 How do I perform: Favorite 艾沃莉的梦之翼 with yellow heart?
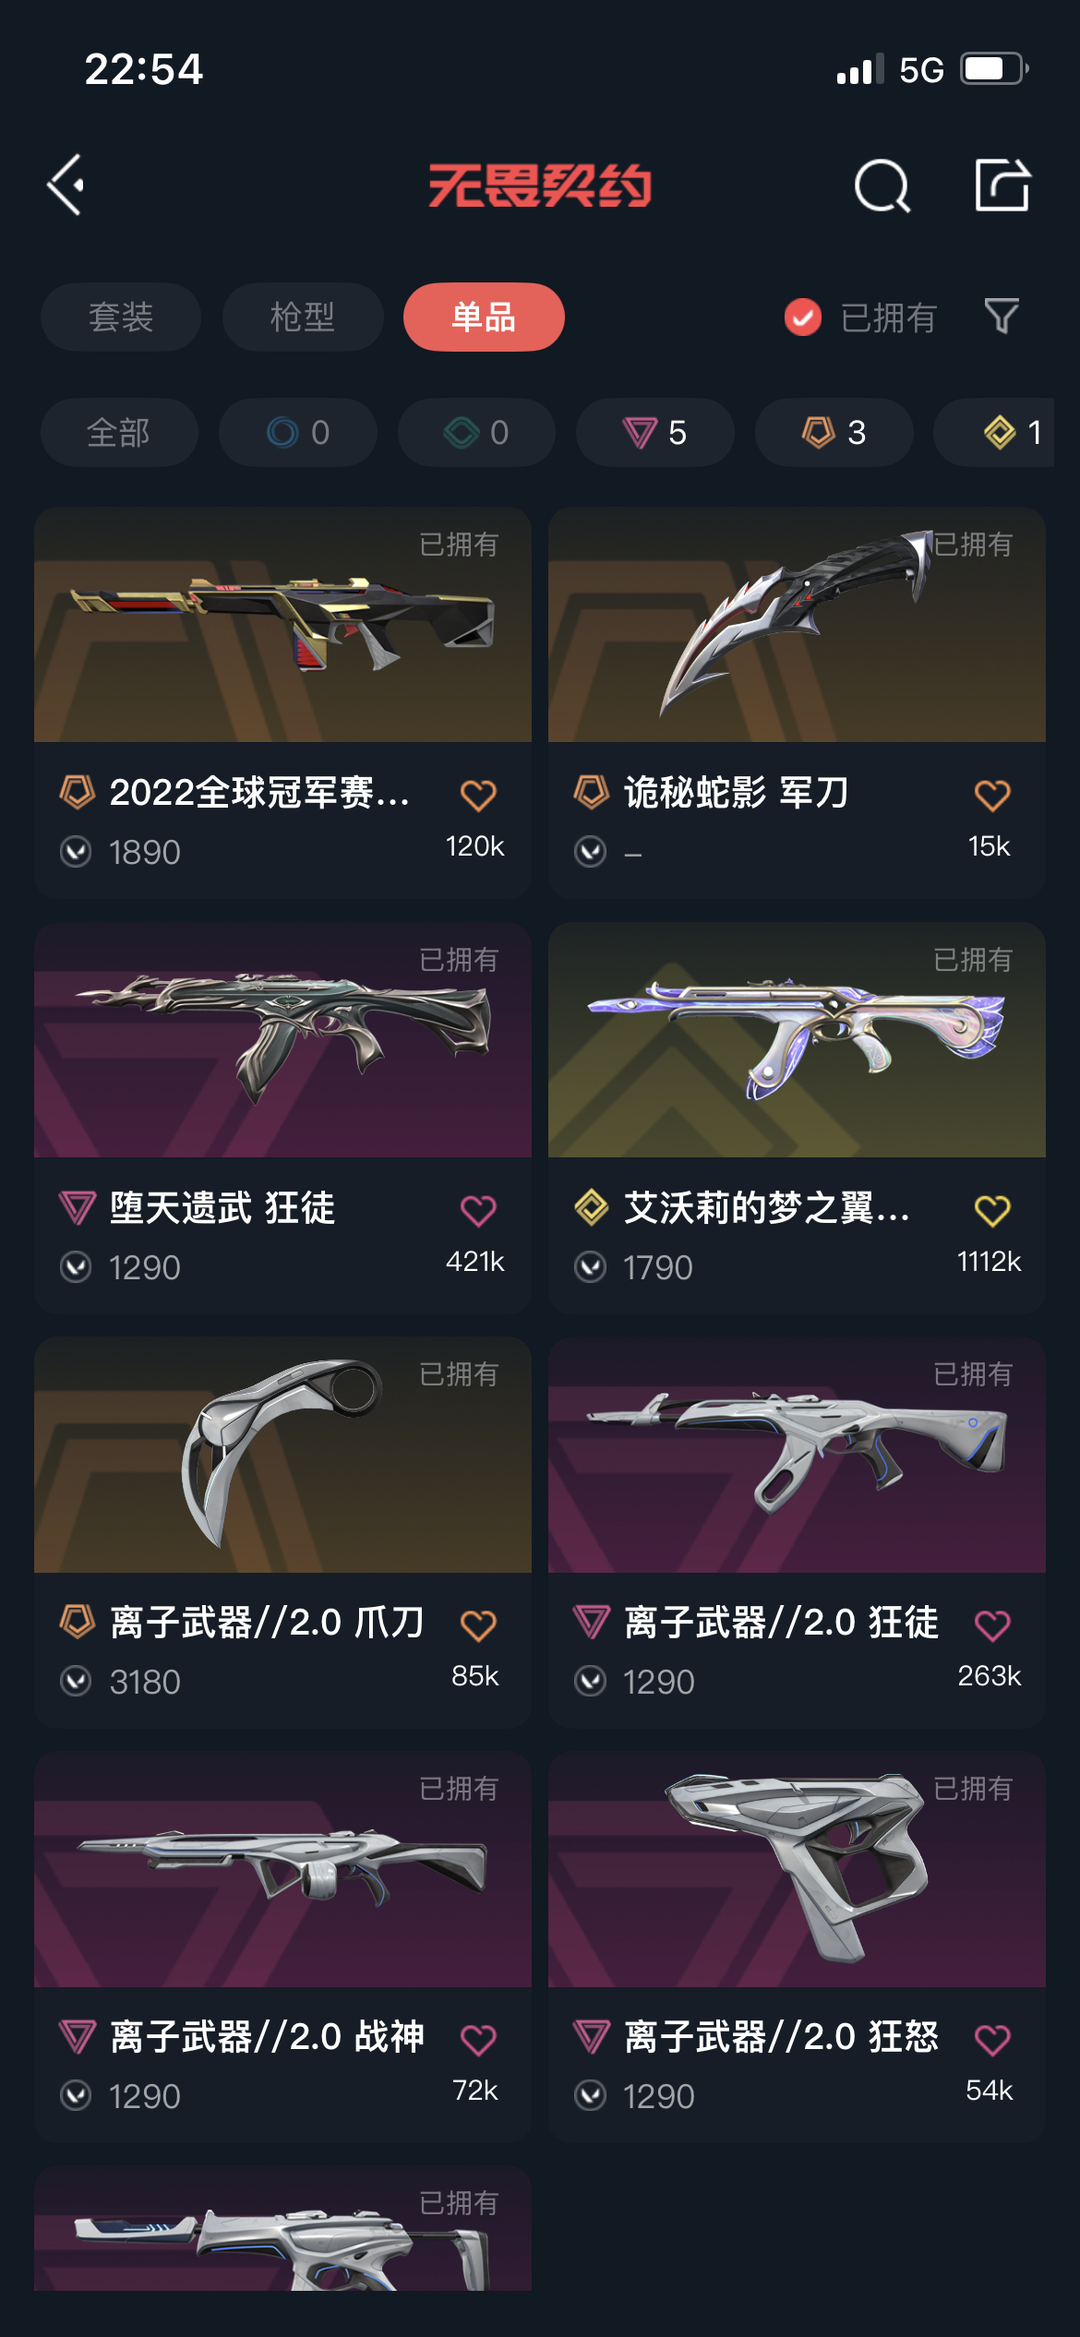(992, 1210)
